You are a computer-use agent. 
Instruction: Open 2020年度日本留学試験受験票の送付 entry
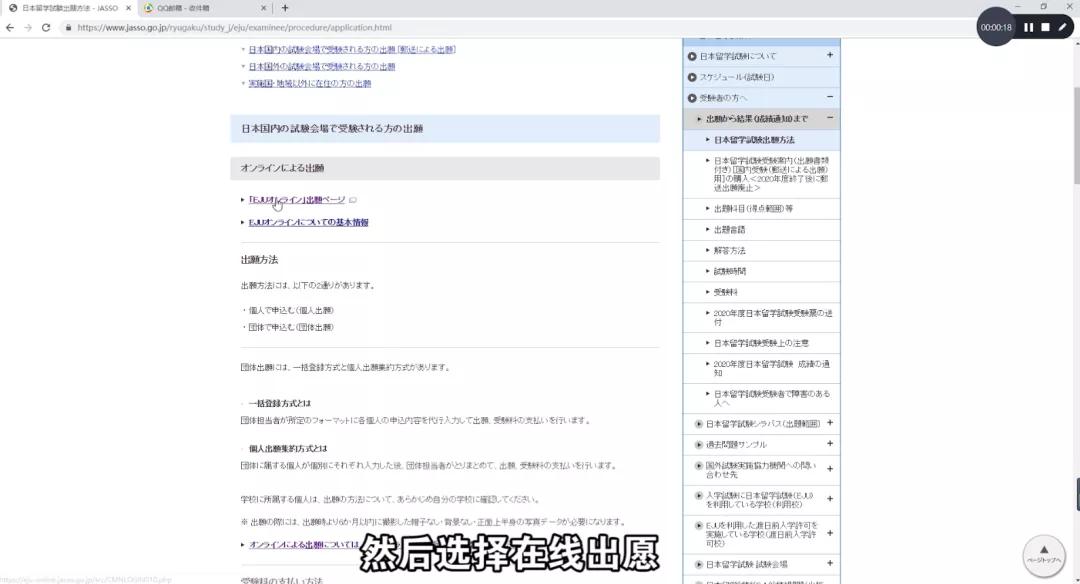coord(773,317)
